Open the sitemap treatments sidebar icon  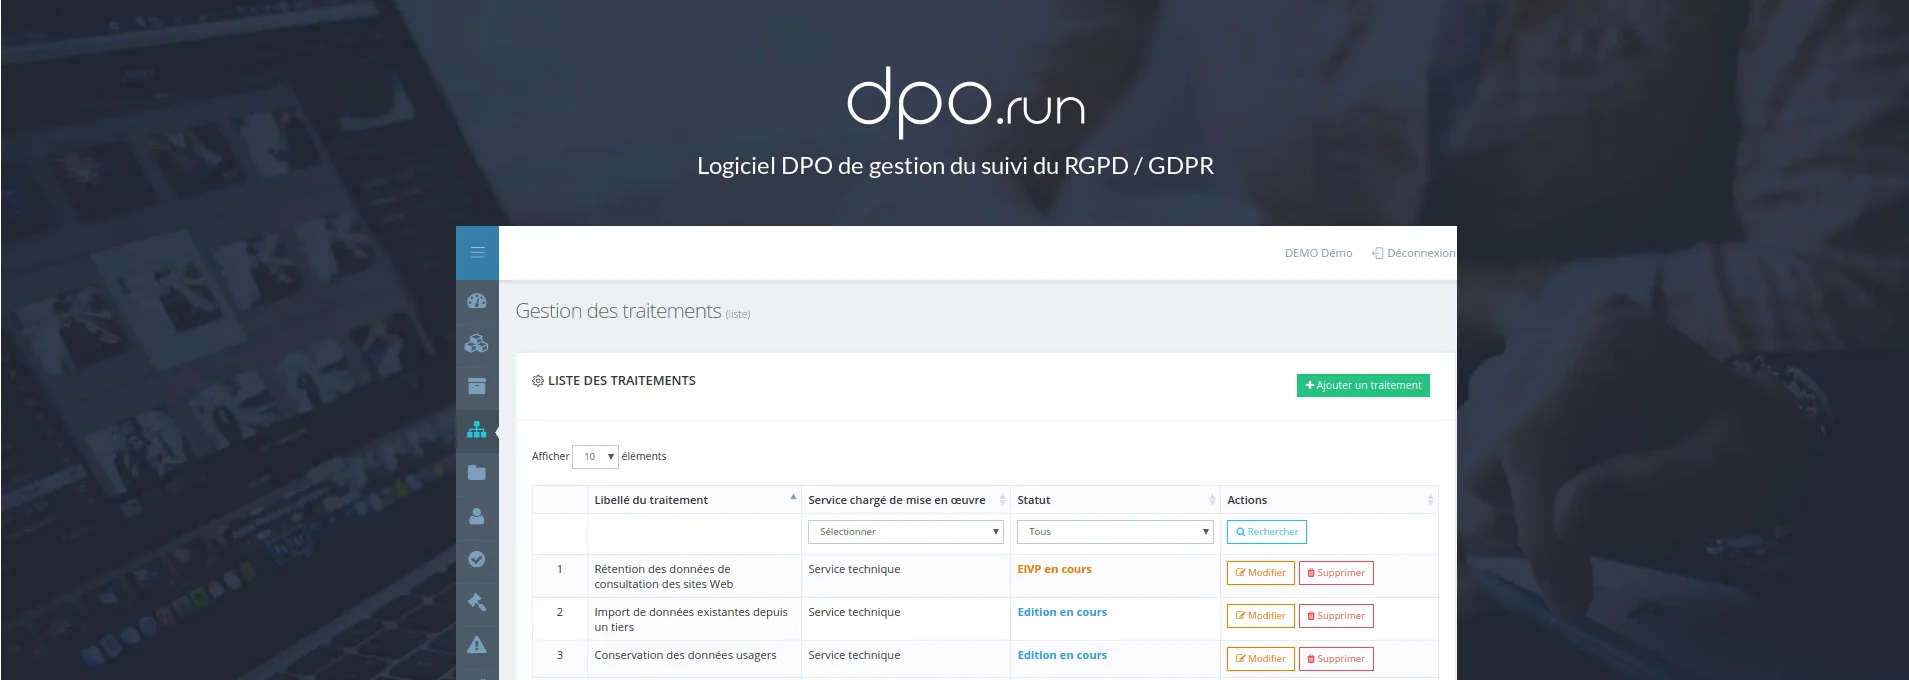click(x=477, y=430)
